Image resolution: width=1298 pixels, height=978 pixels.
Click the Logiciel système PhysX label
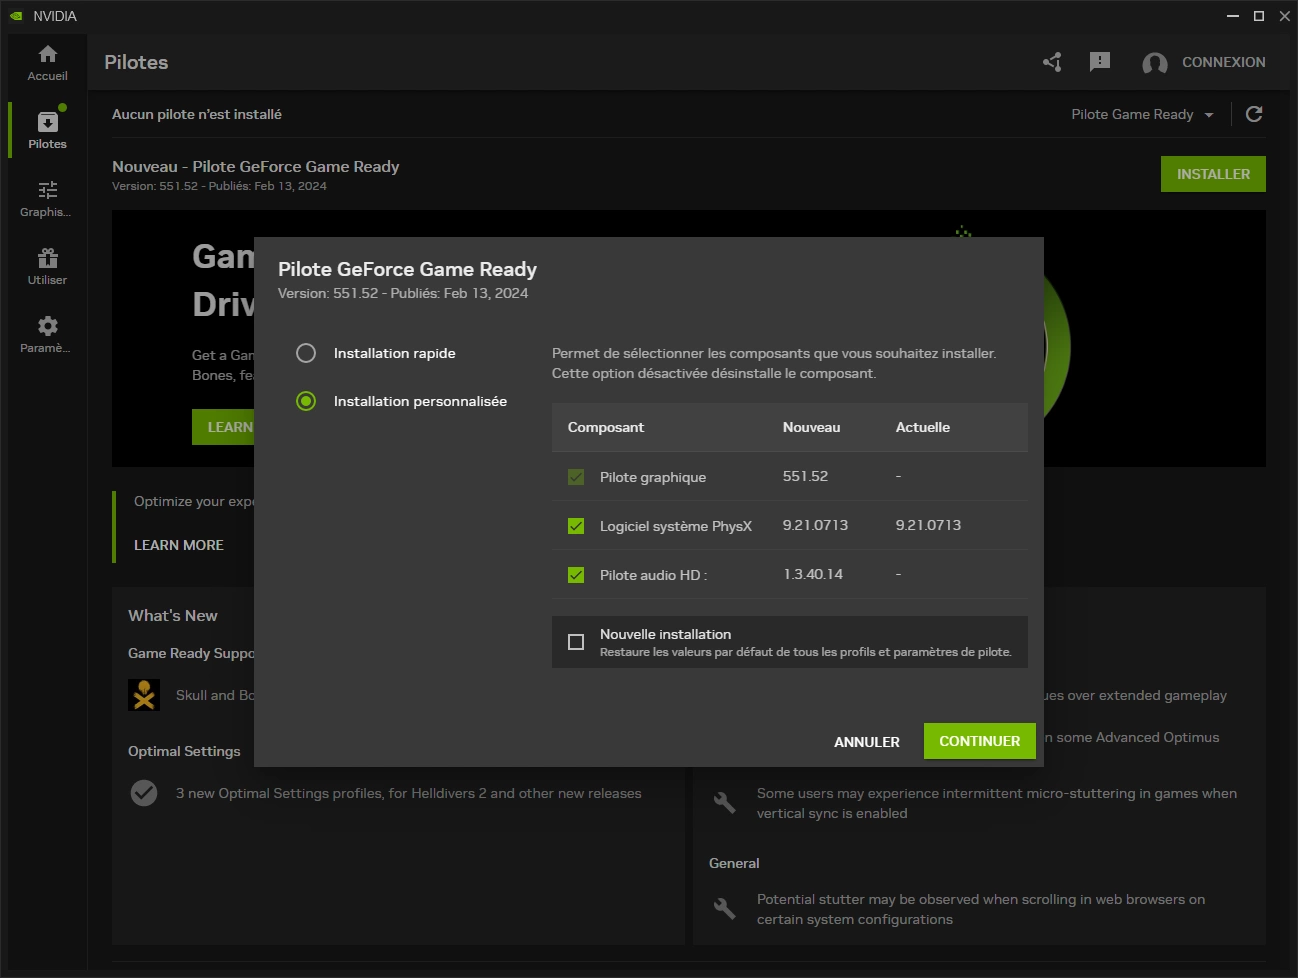coord(676,526)
